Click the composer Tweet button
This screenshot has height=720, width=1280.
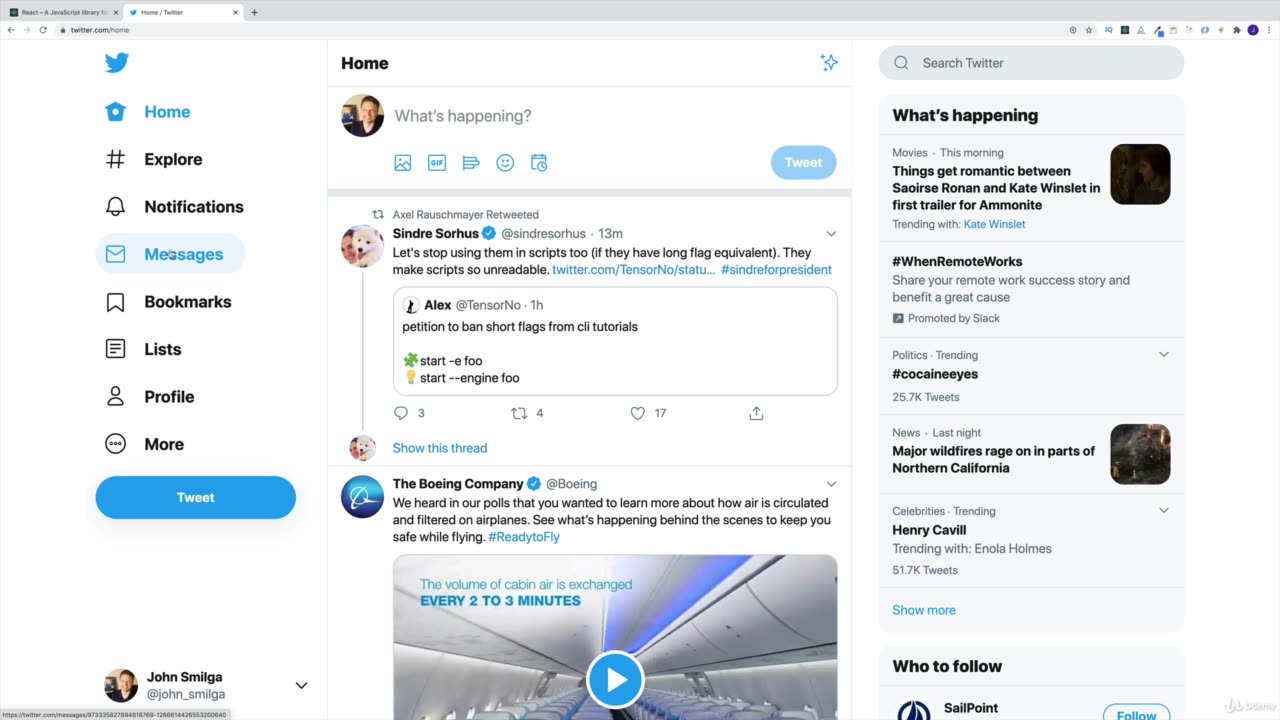(803, 162)
